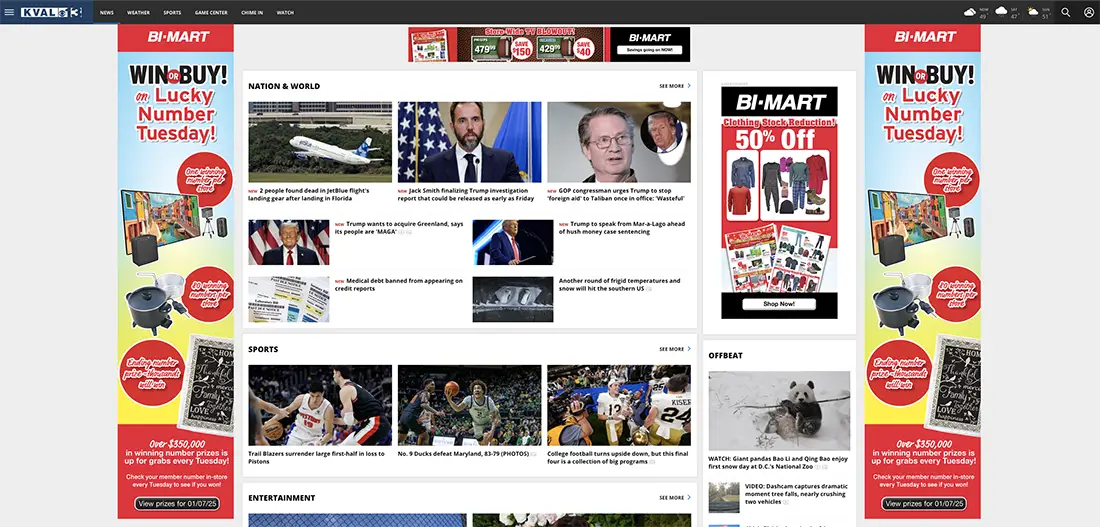This screenshot has width=1100, height=527.
Task: Open the hamburger menu icon
Action: (9, 12)
